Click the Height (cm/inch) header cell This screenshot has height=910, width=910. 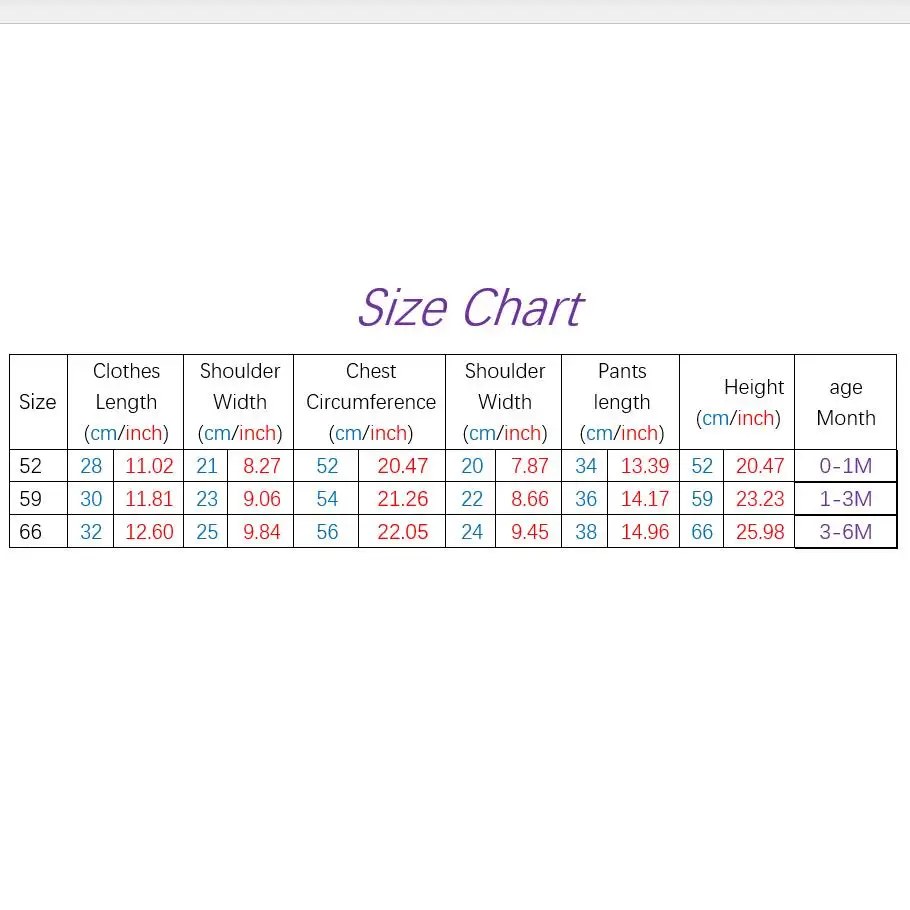pos(737,402)
